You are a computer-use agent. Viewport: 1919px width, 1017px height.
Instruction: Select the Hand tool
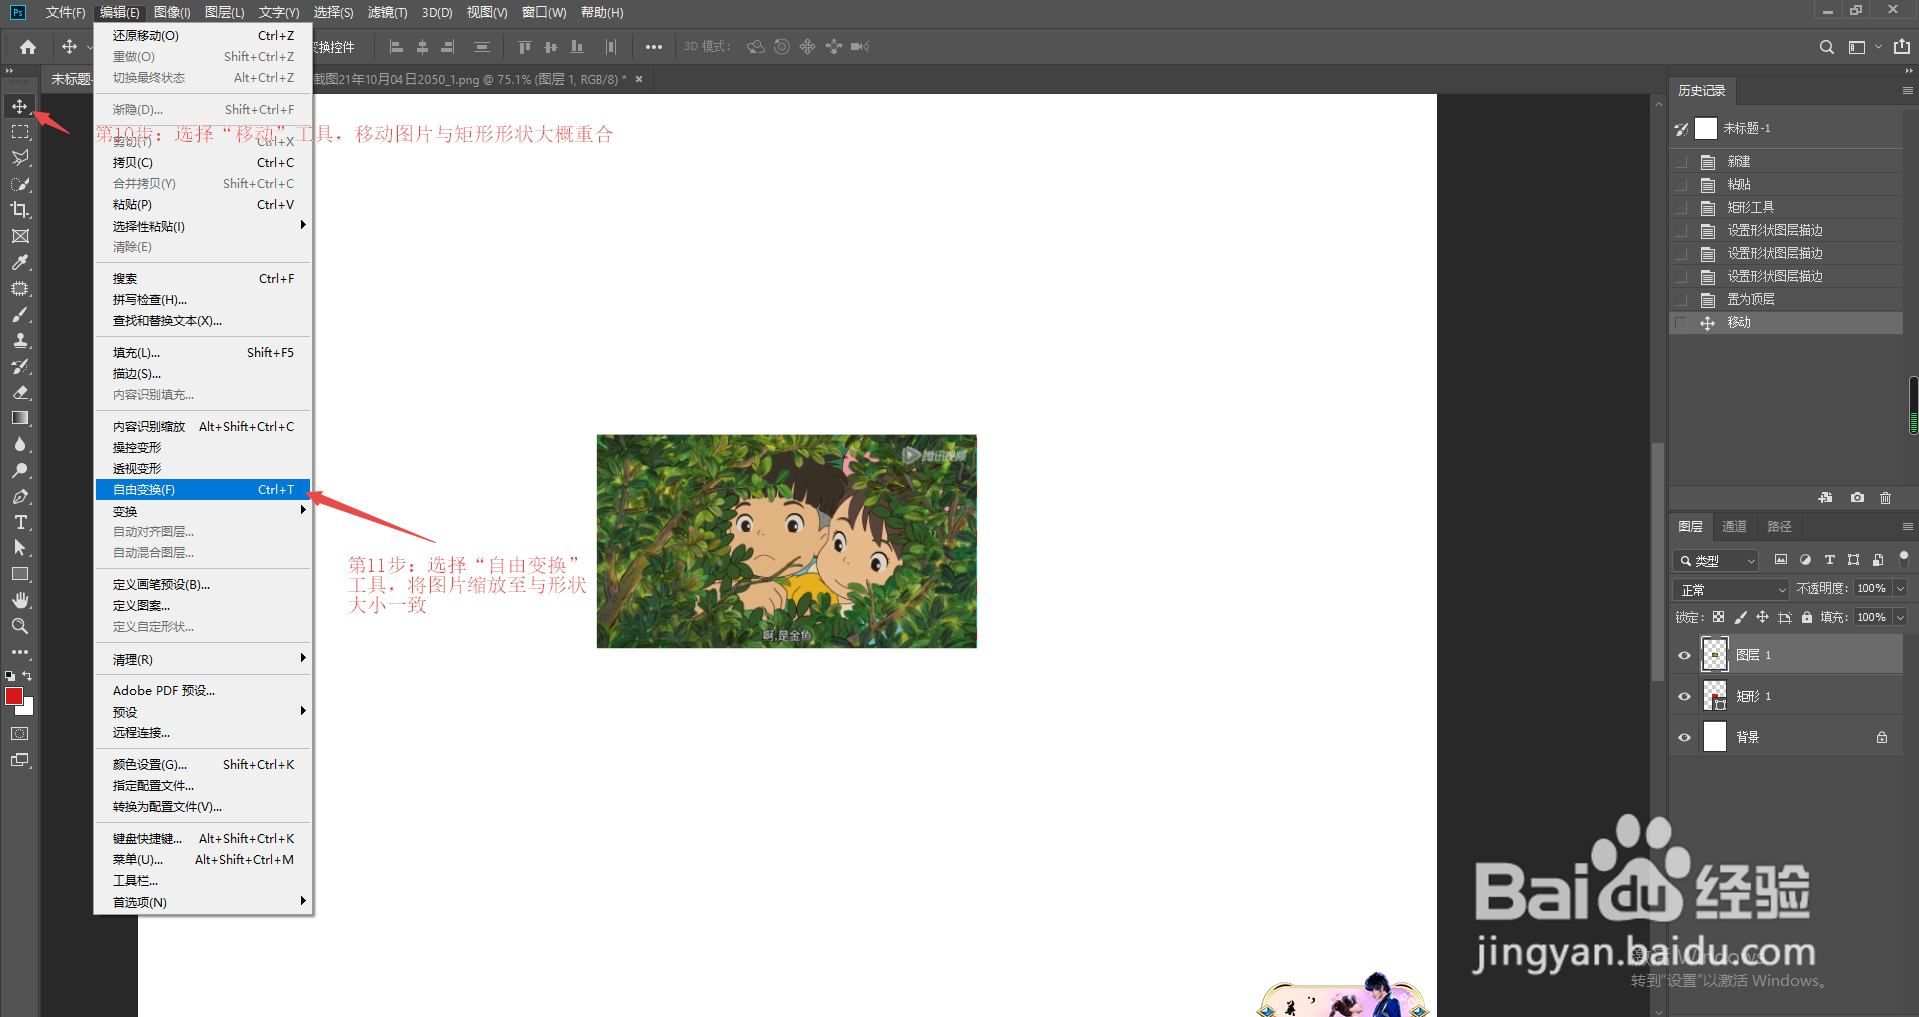[20, 600]
